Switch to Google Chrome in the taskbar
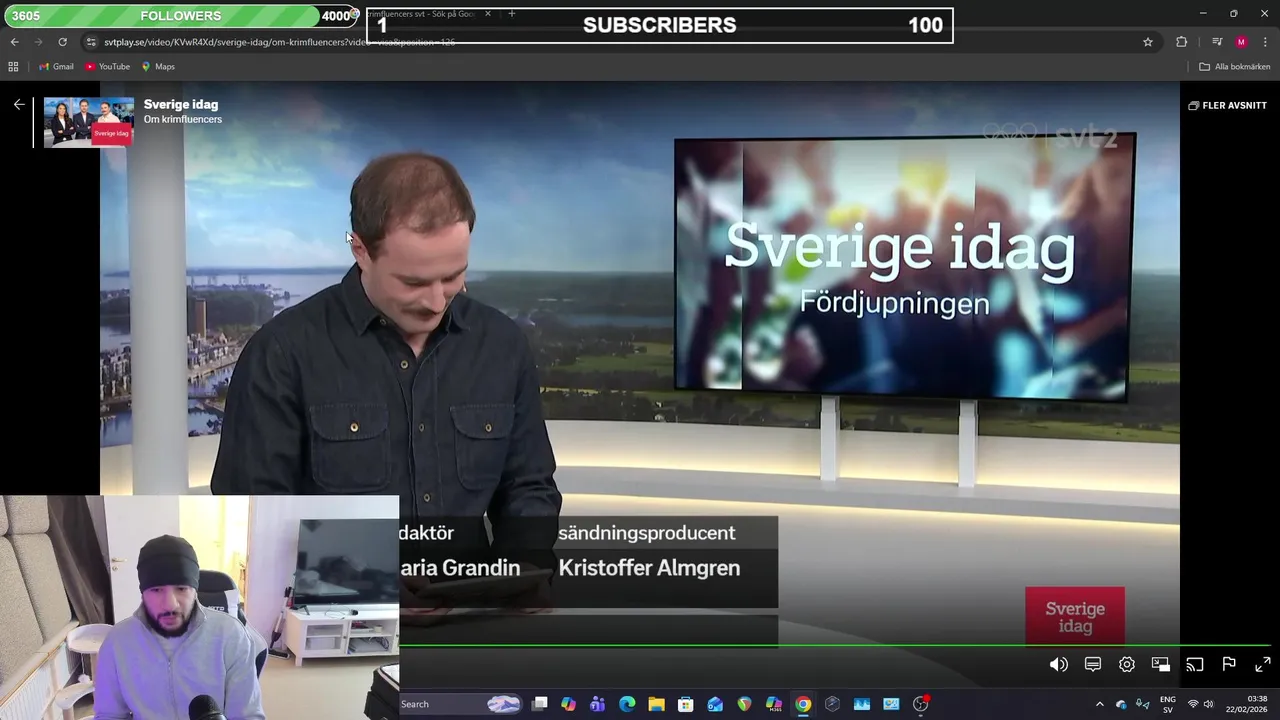 click(x=803, y=704)
